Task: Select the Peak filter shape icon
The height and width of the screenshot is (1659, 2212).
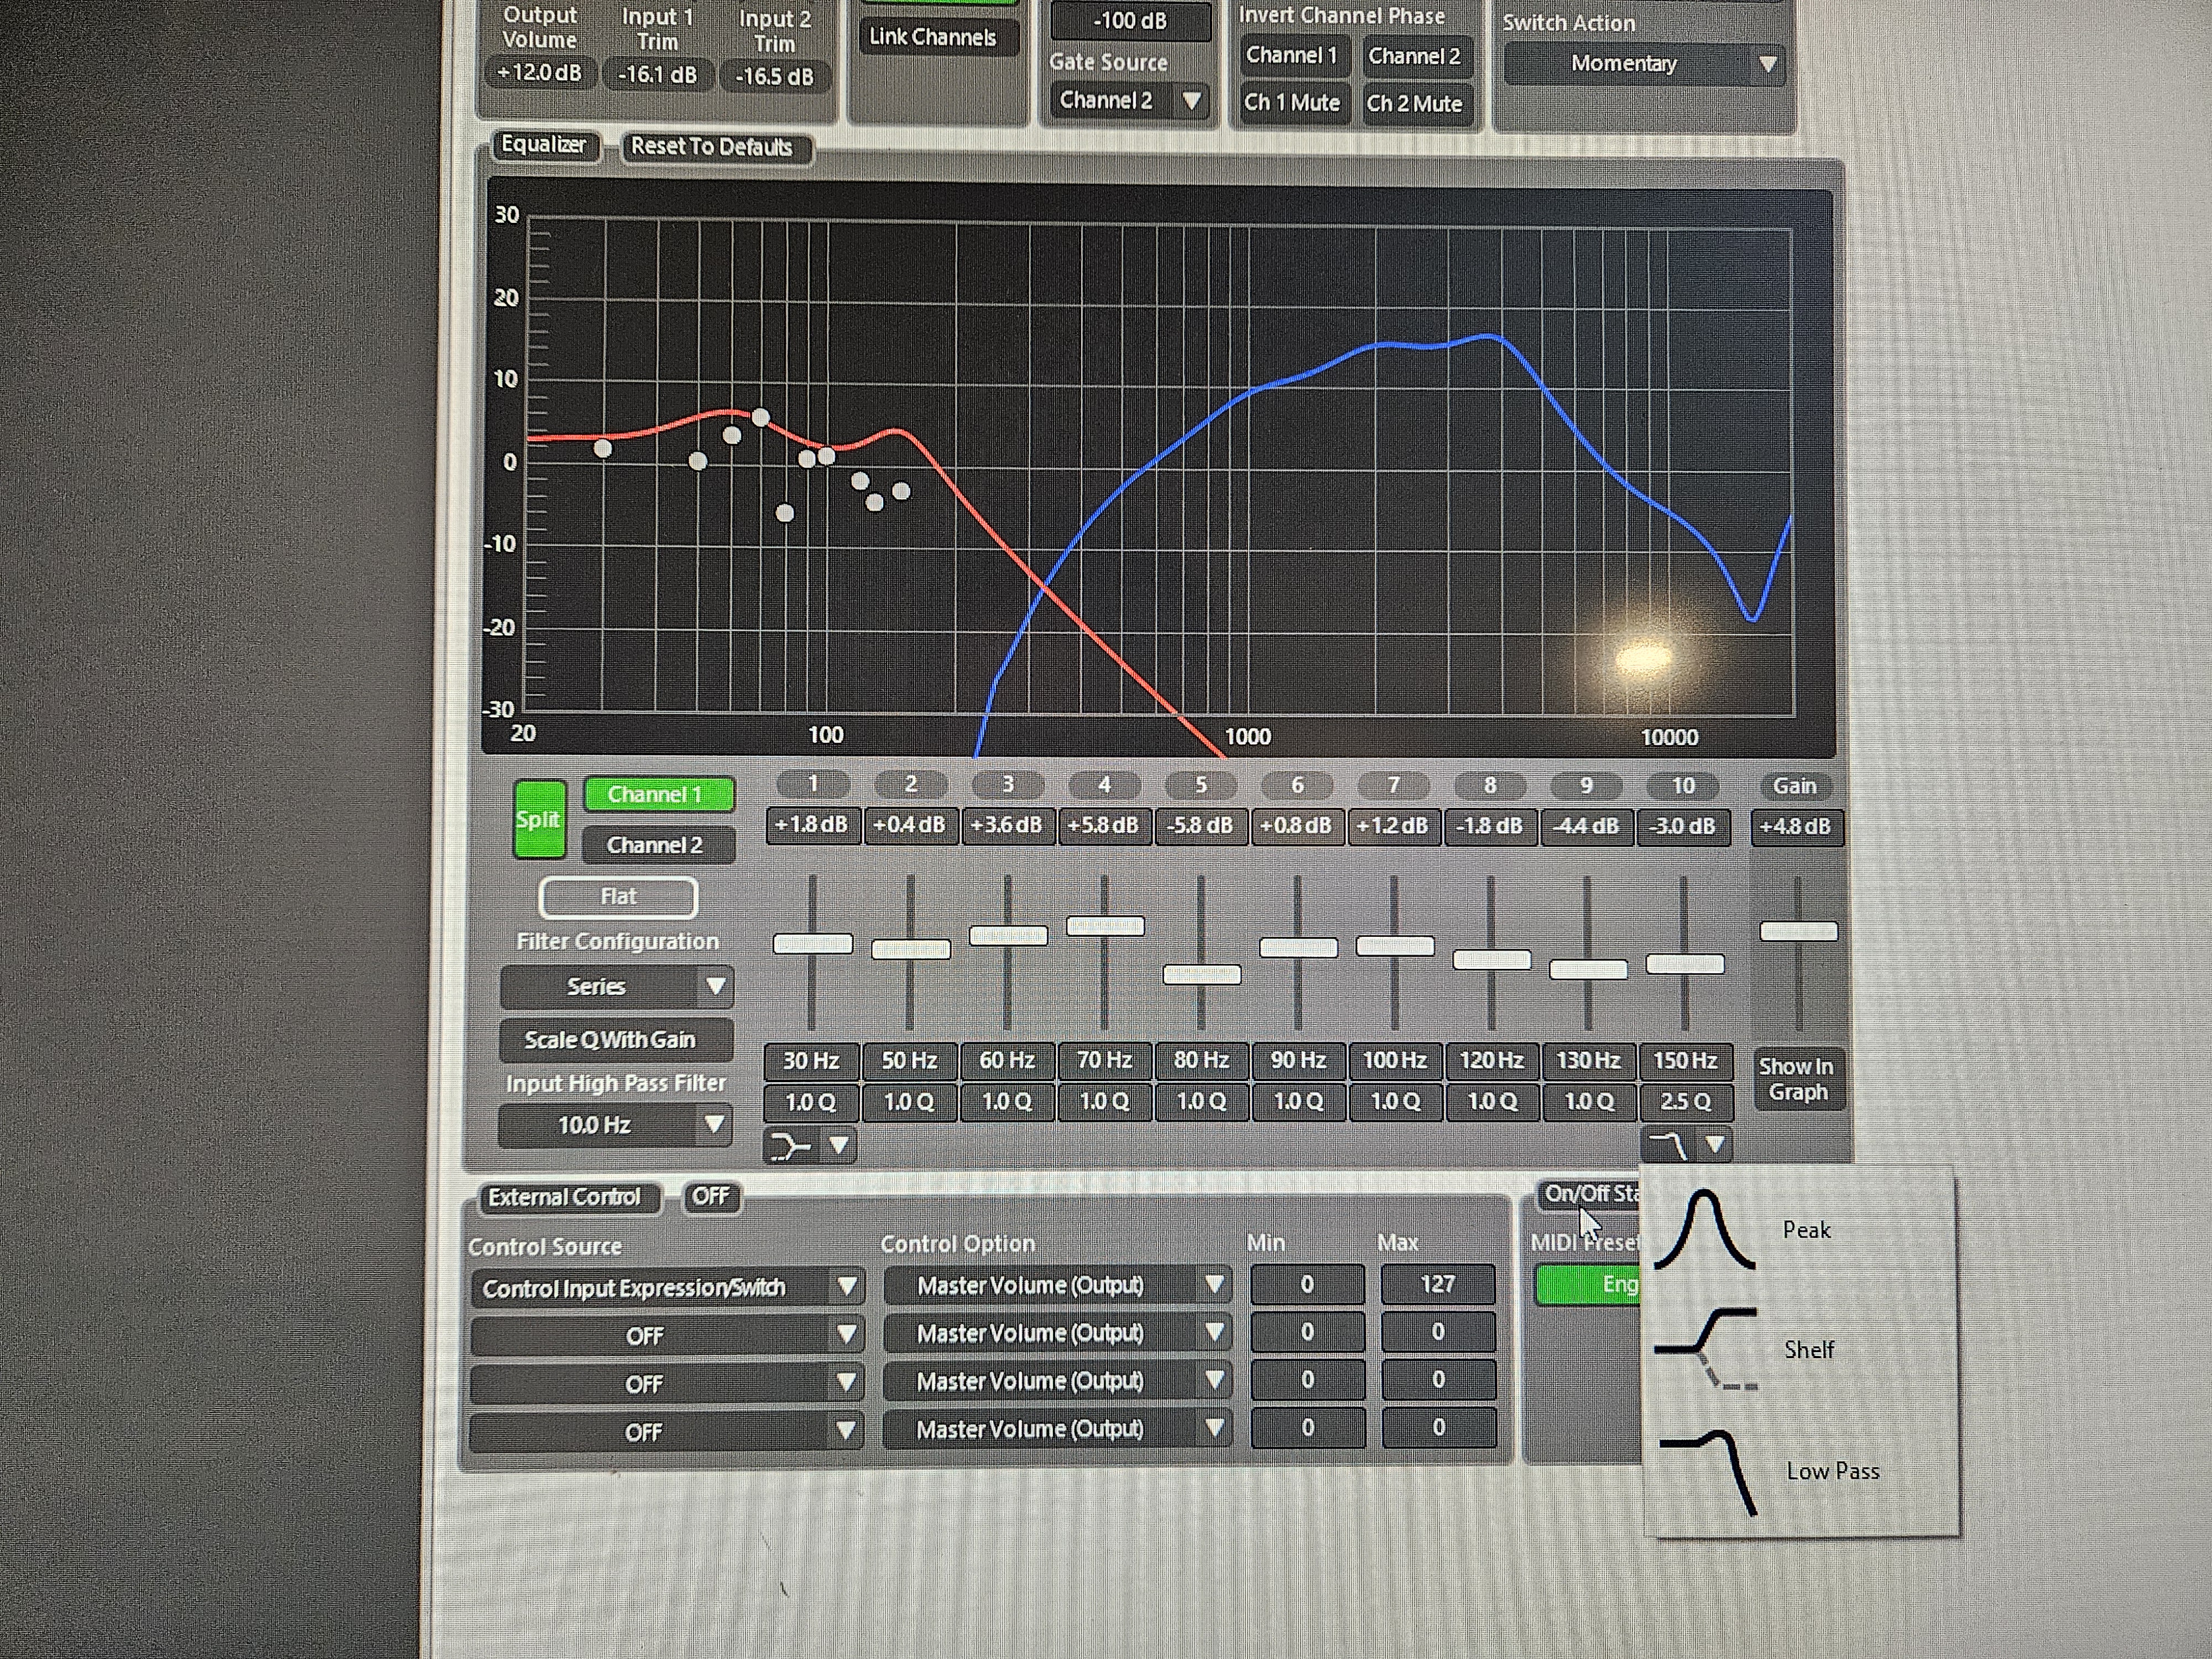Action: tap(1704, 1229)
